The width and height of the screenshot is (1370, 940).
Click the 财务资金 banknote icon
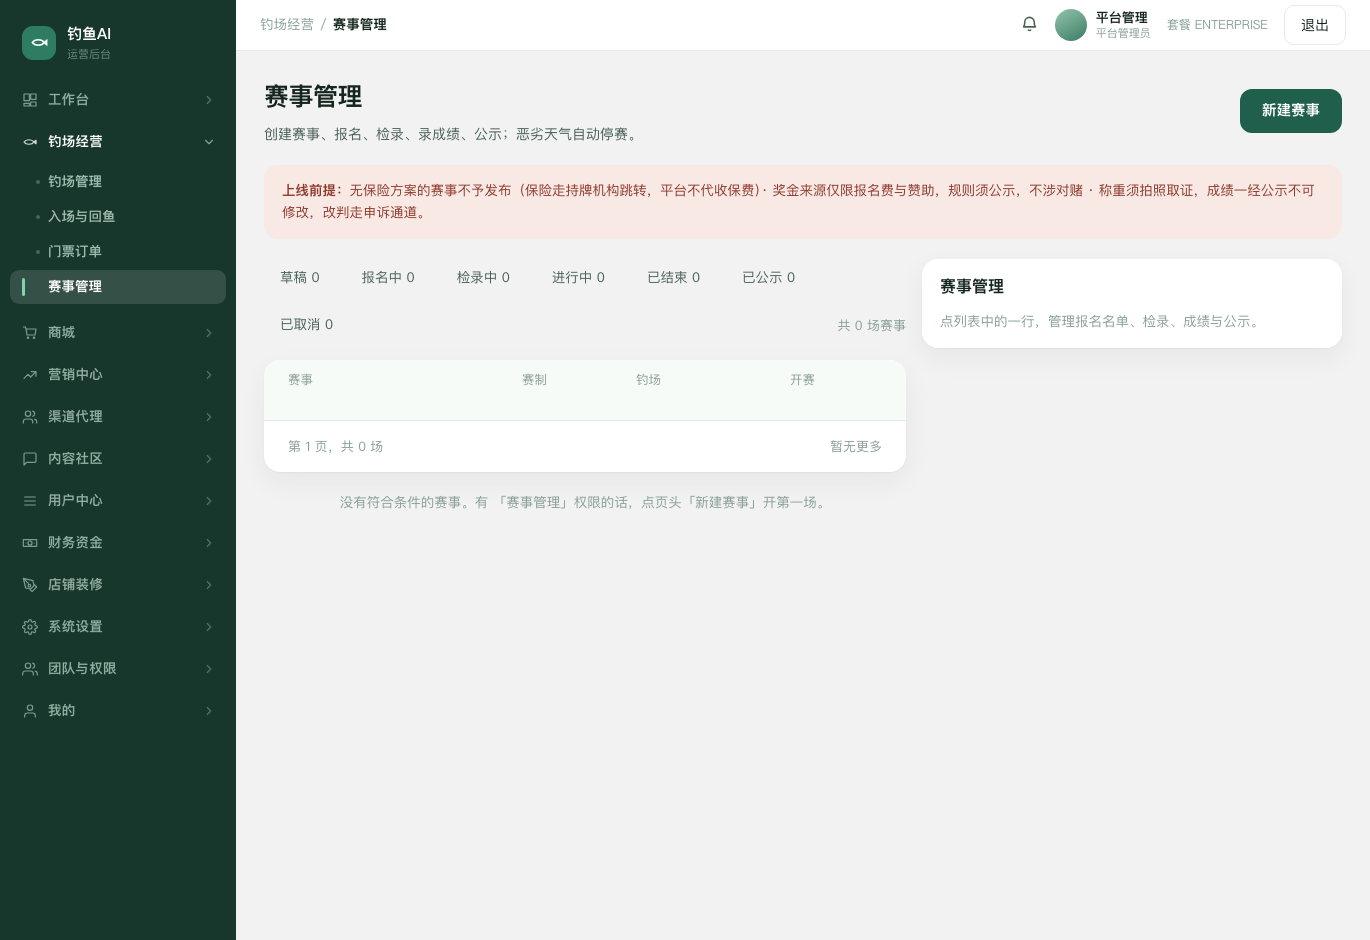point(30,543)
